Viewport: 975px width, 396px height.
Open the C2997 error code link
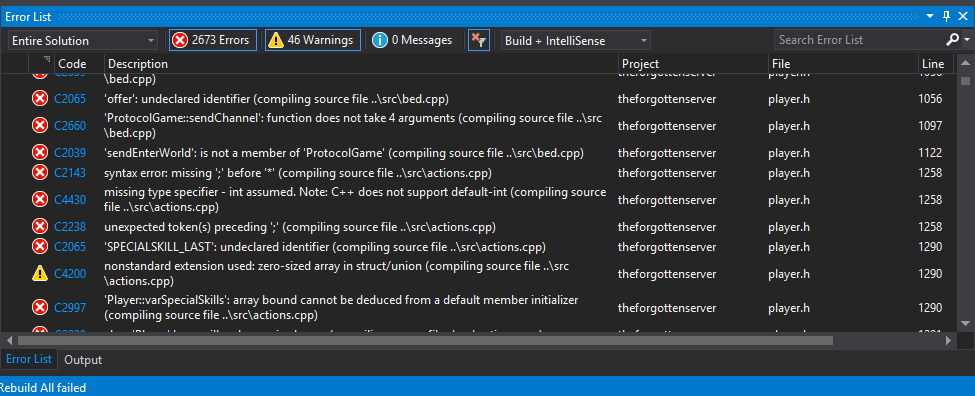pyautogui.click(x=70, y=307)
